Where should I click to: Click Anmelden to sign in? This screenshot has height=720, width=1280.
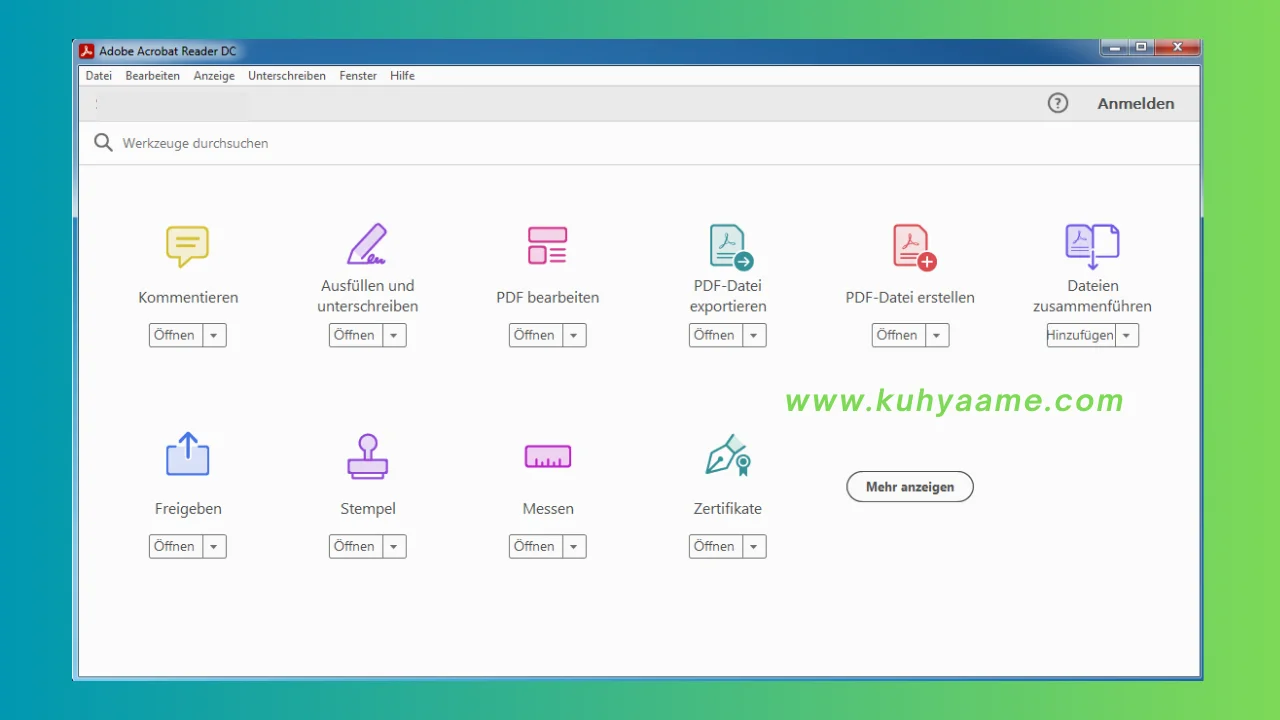[x=1136, y=103]
